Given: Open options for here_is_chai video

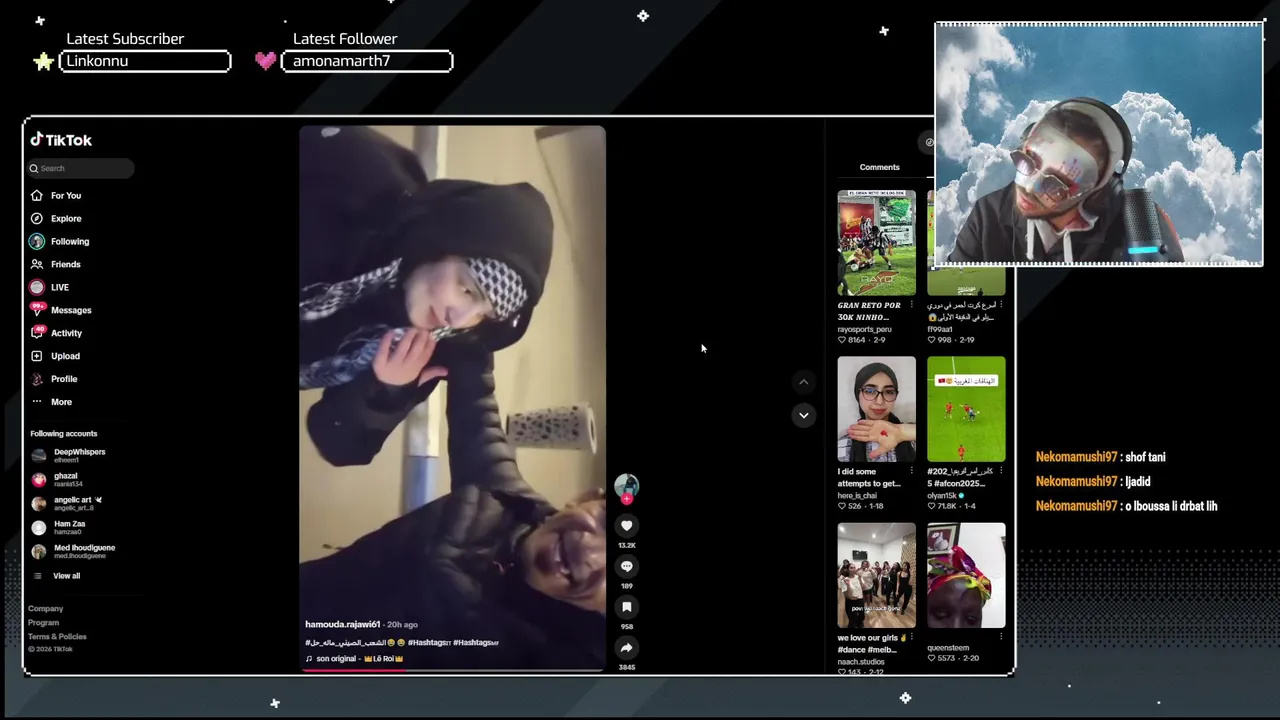Looking at the screenshot, I should pyautogui.click(x=911, y=471).
